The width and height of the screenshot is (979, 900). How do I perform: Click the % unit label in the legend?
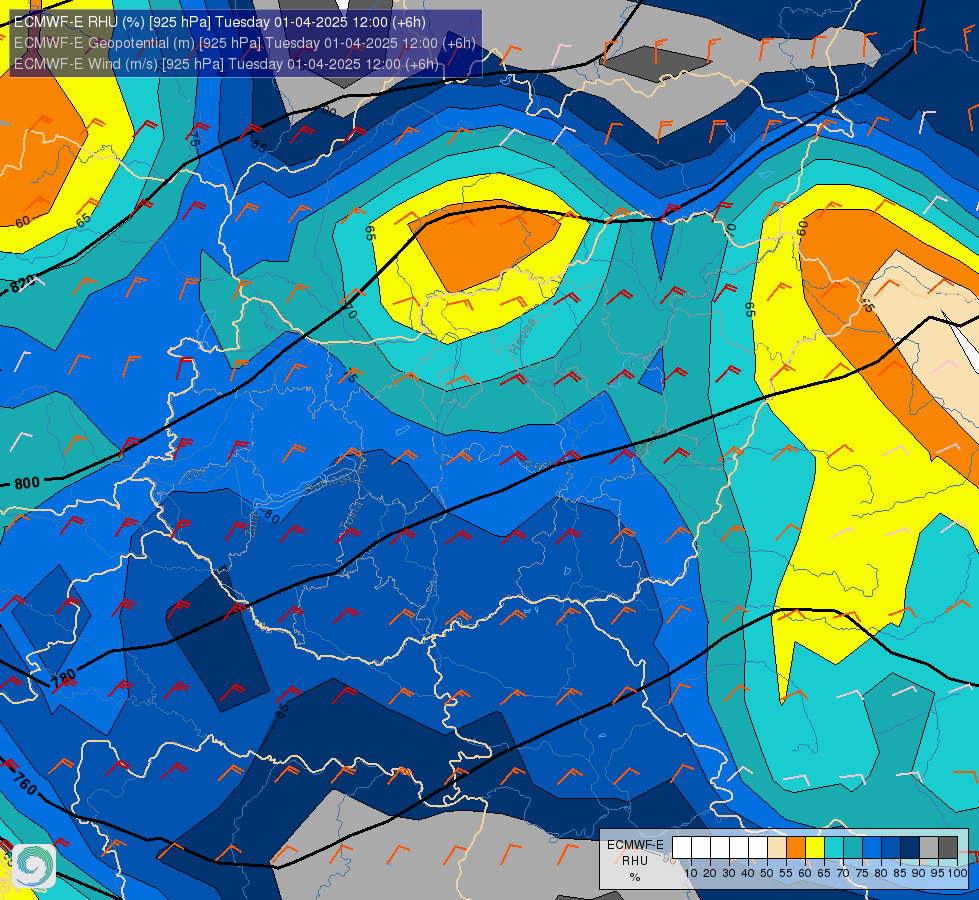[635, 878]
